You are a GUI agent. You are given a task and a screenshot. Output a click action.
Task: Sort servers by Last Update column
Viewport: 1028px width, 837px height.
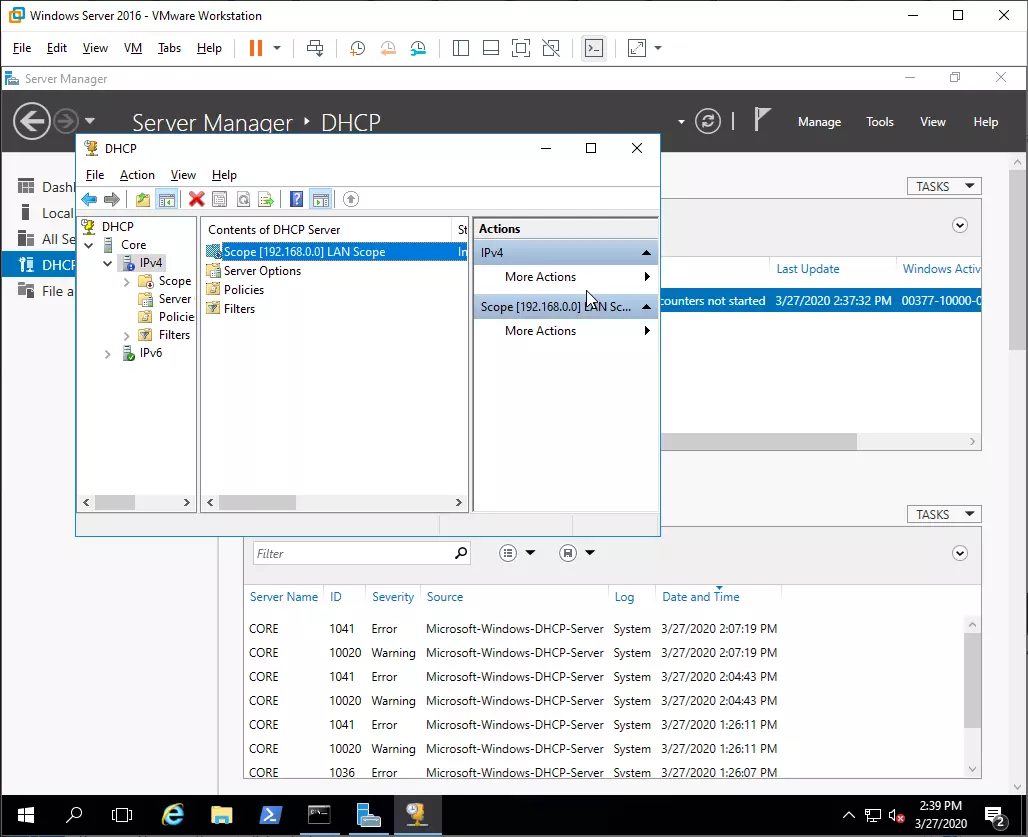808,269
